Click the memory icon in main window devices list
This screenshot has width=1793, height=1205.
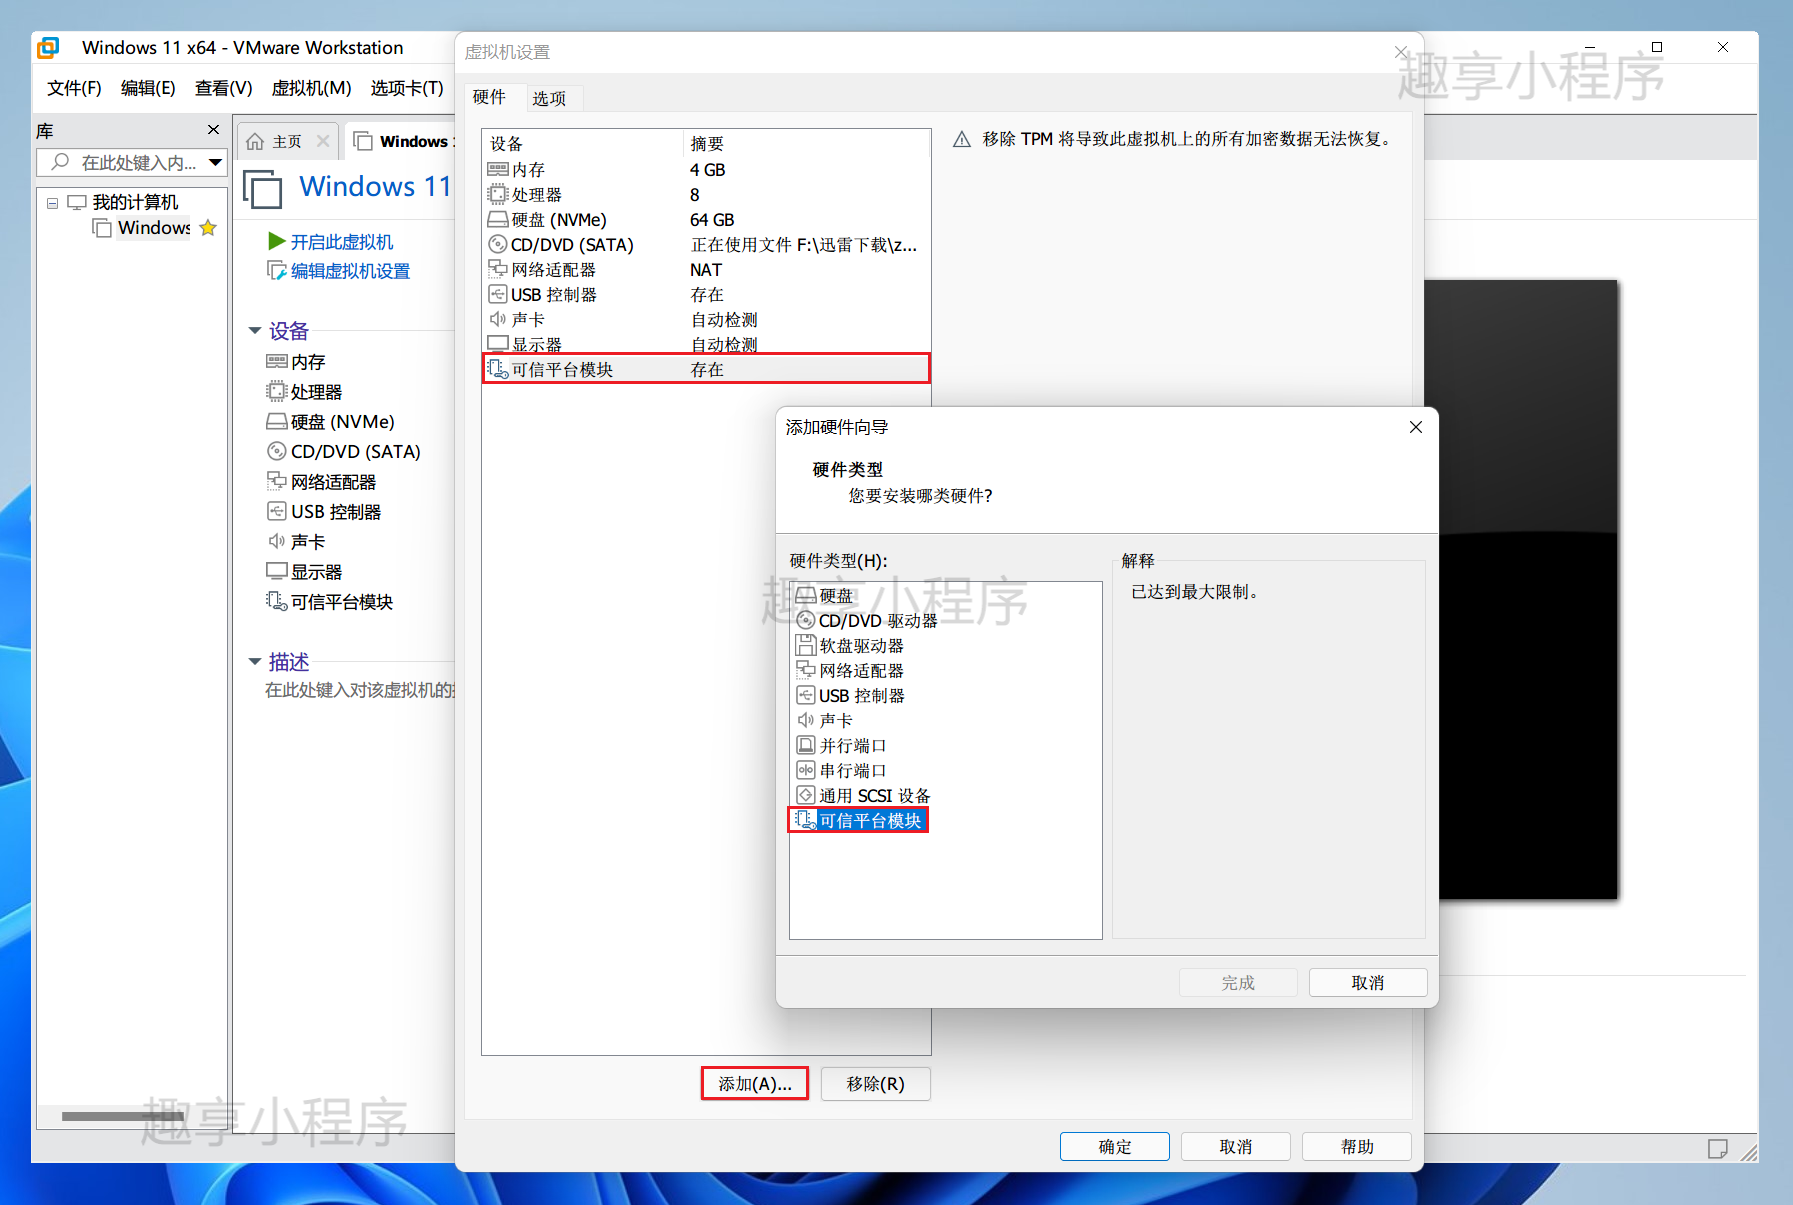(x=277, y=361)
